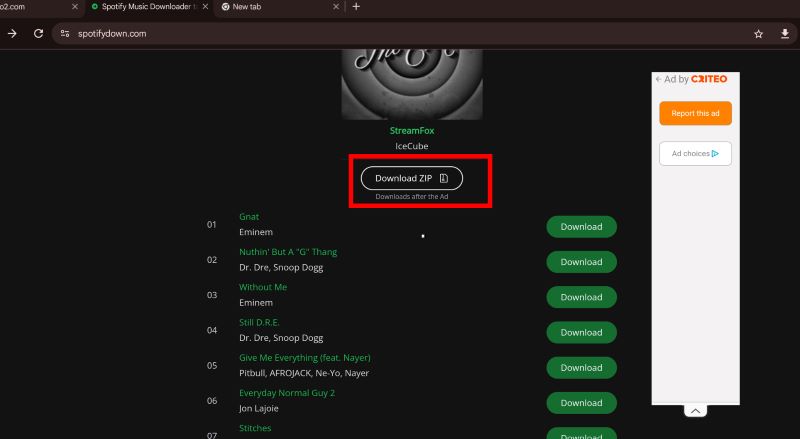Open the Without Me song title
Screen dimensions: 800x439
tap(263, 287)
